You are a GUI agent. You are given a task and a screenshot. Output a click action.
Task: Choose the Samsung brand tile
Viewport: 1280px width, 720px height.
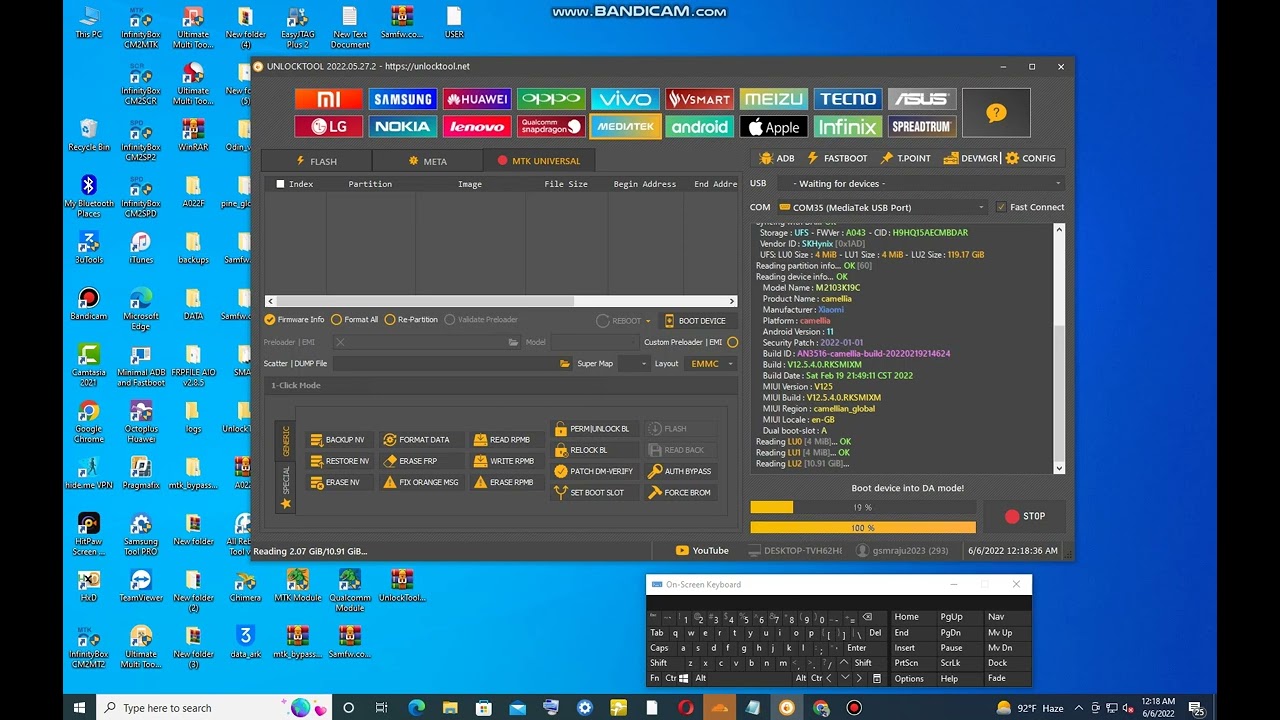click(x=403, y=99)
